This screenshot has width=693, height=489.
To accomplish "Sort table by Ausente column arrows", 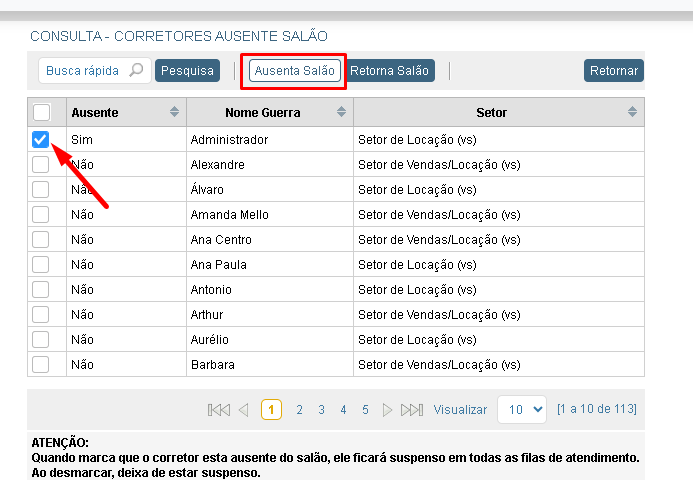I will pyautogui.click(x=175, y=112).
